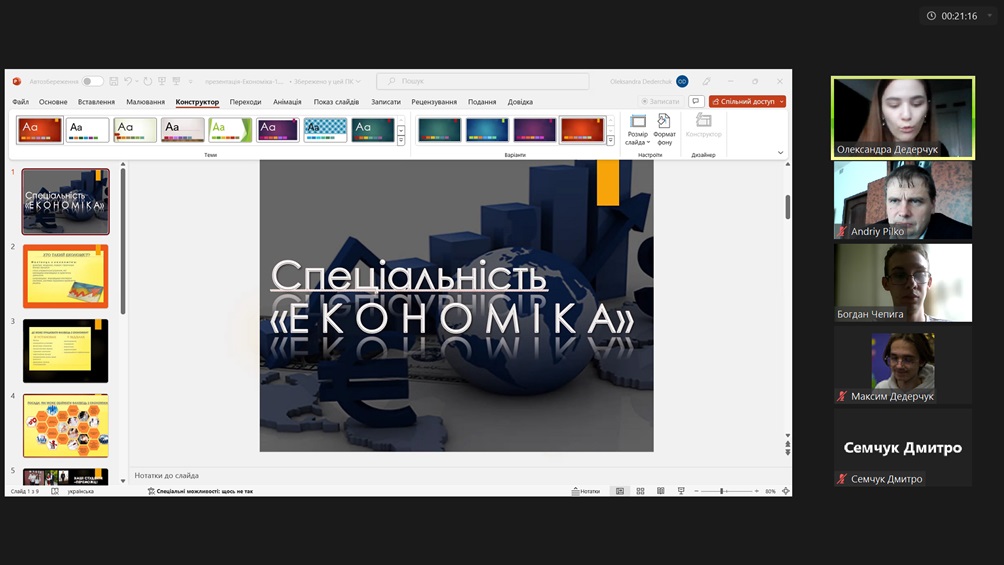This screenshot has height=565, width=1004.
Task: Start the slide show from status bar
Action: [x=681, y=491]
